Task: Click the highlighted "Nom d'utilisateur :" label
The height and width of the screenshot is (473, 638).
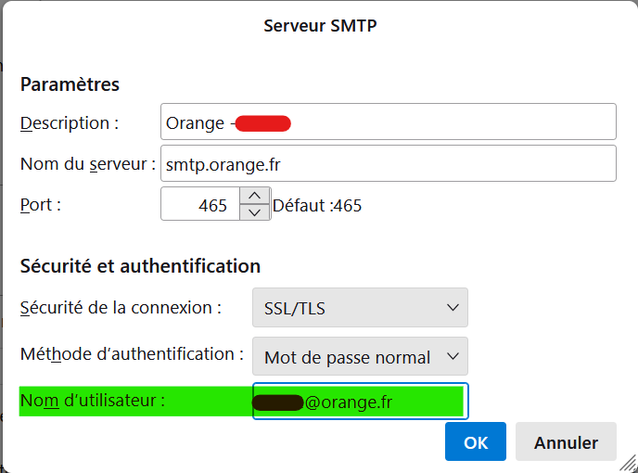Action: (x=92, y=402)
